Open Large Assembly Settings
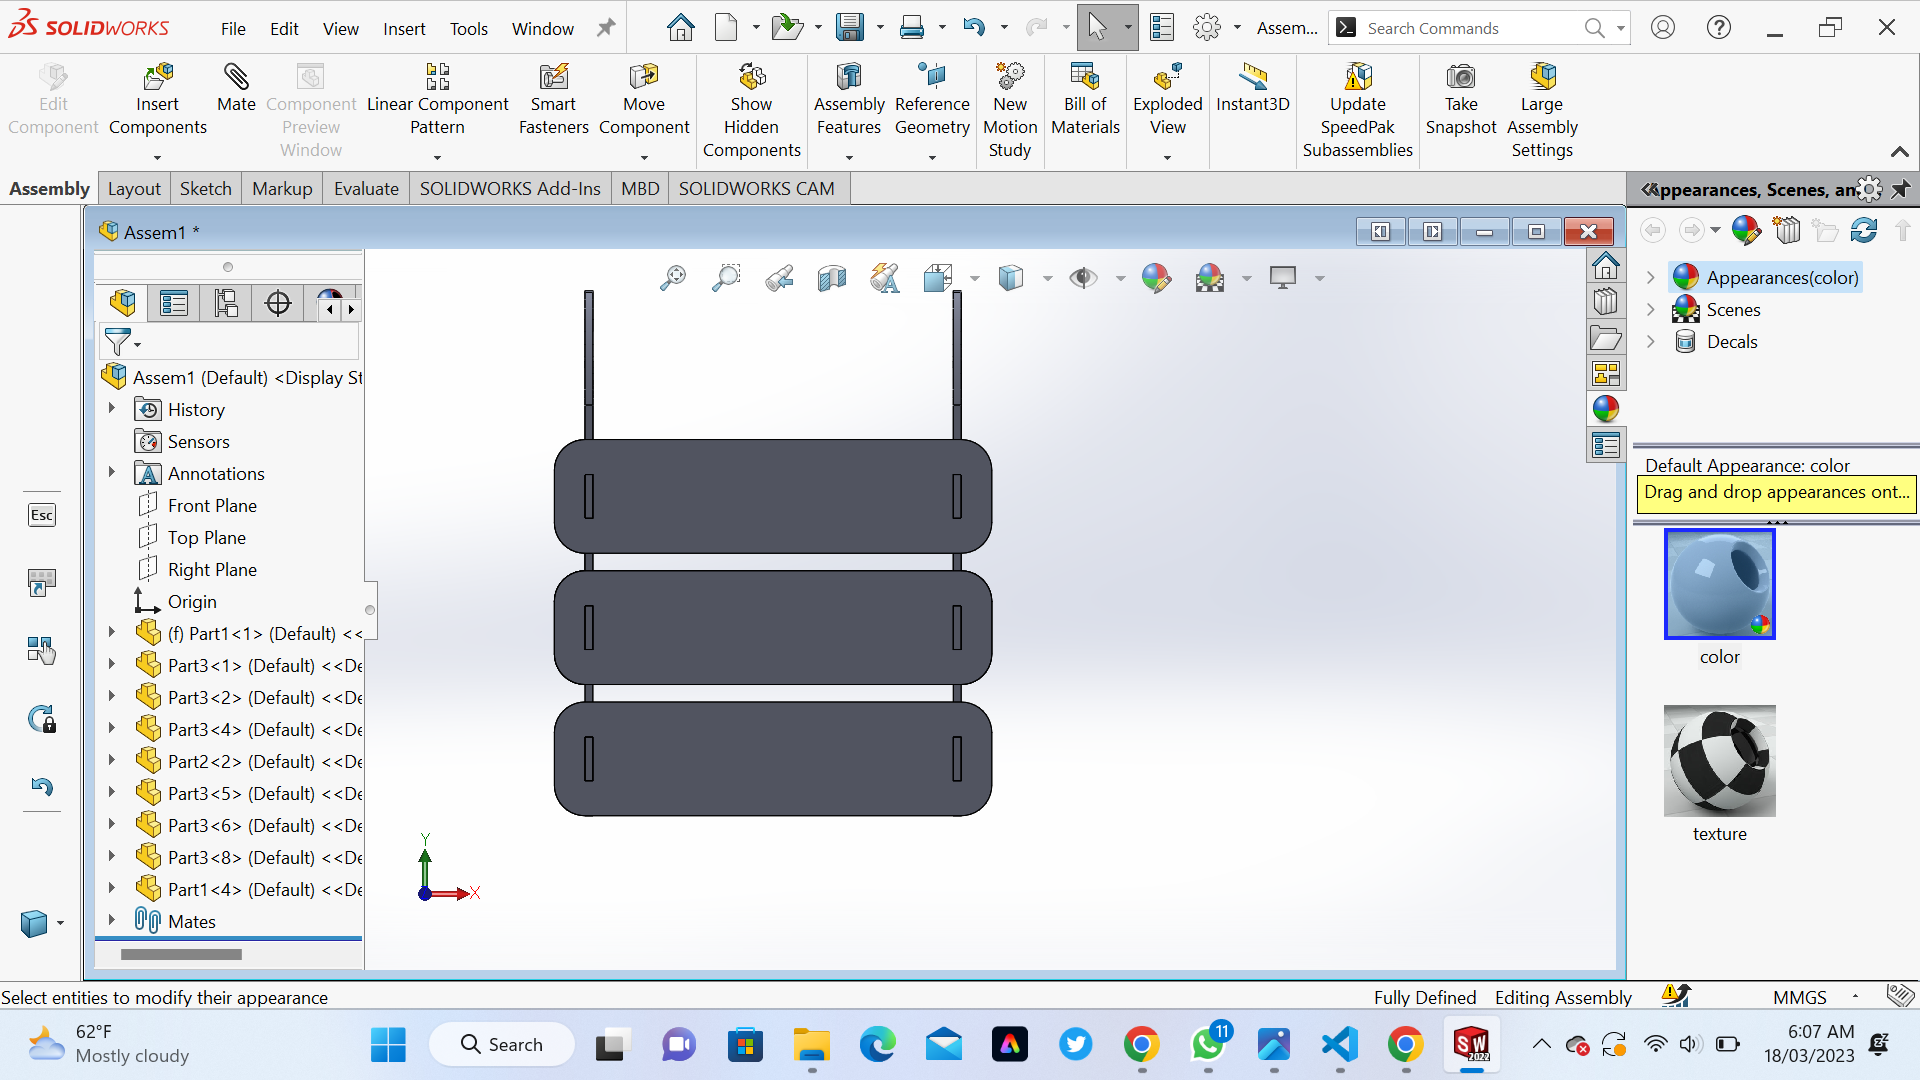The height and width of the screenshot is (1080, 1920). [1541, 110]
